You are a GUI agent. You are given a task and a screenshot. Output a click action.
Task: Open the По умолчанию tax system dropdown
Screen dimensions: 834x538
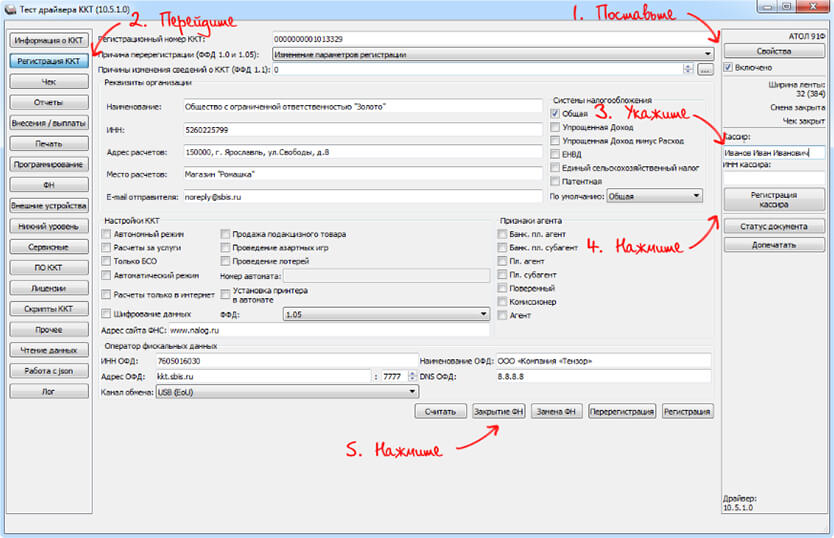coord(695,196)
